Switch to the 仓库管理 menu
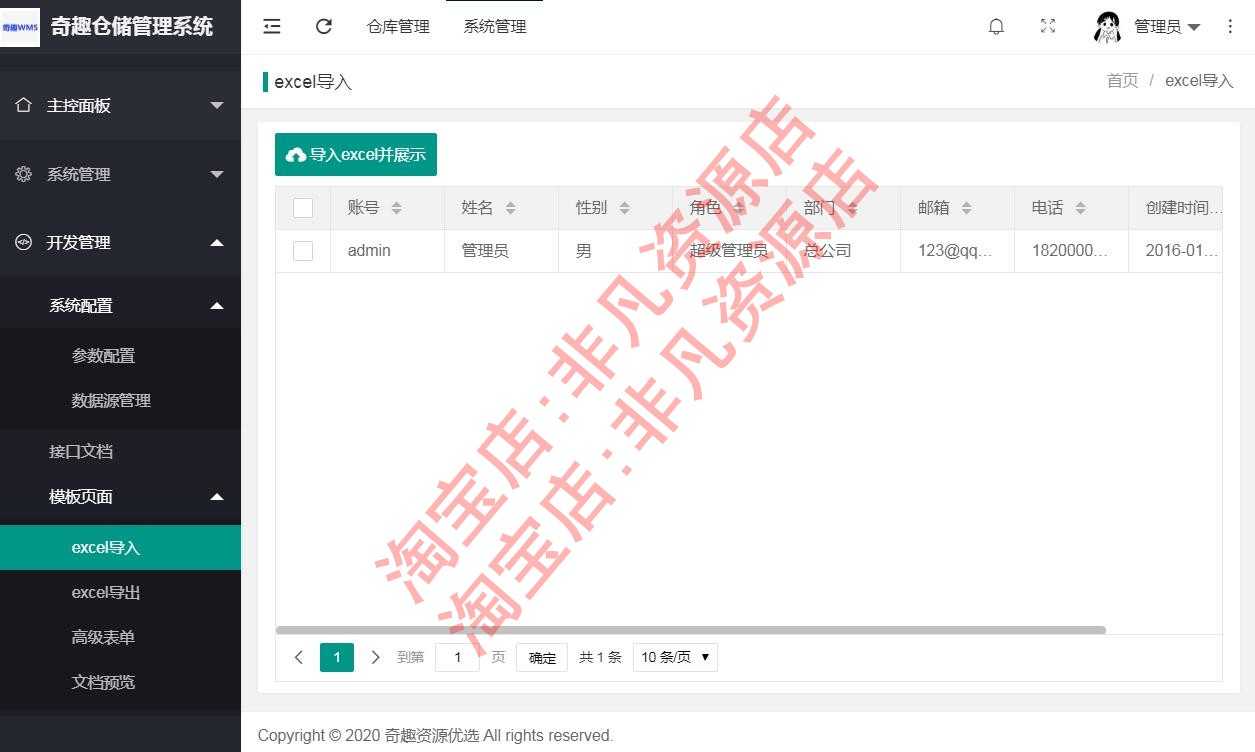This screenshot has width=1255, height=752. 397,26
